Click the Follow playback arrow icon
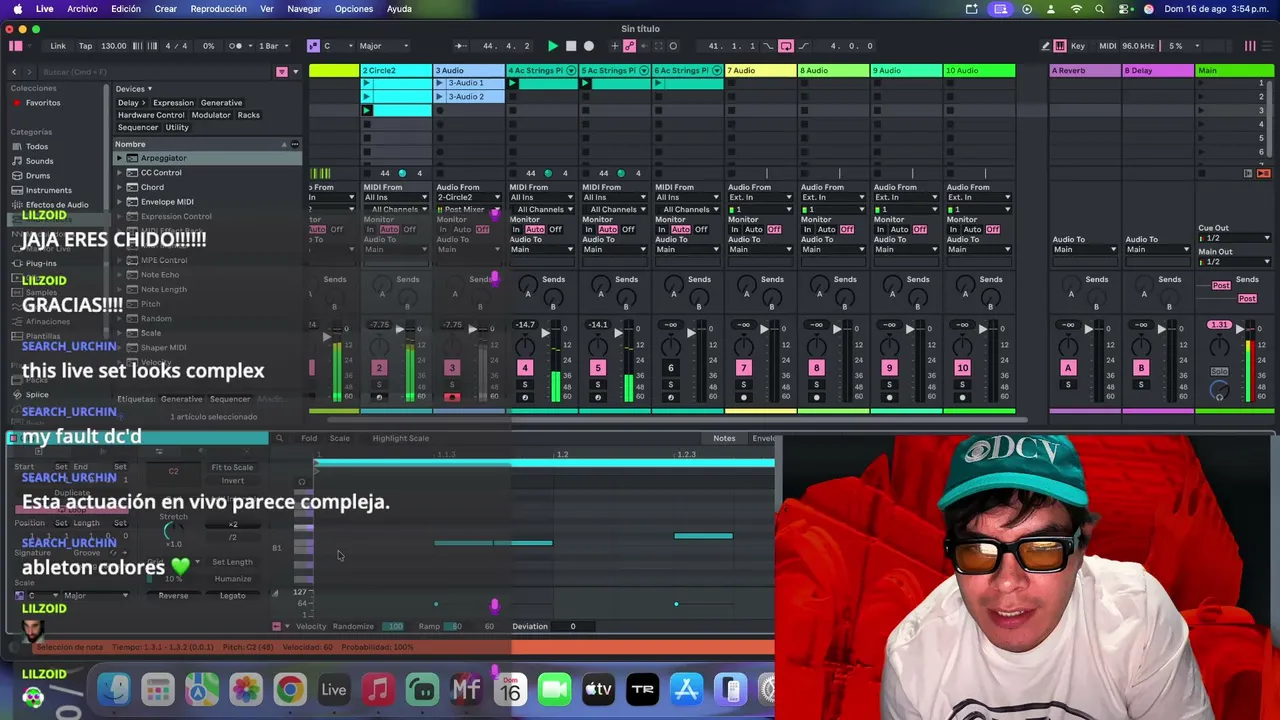 [x=460, y=46]
